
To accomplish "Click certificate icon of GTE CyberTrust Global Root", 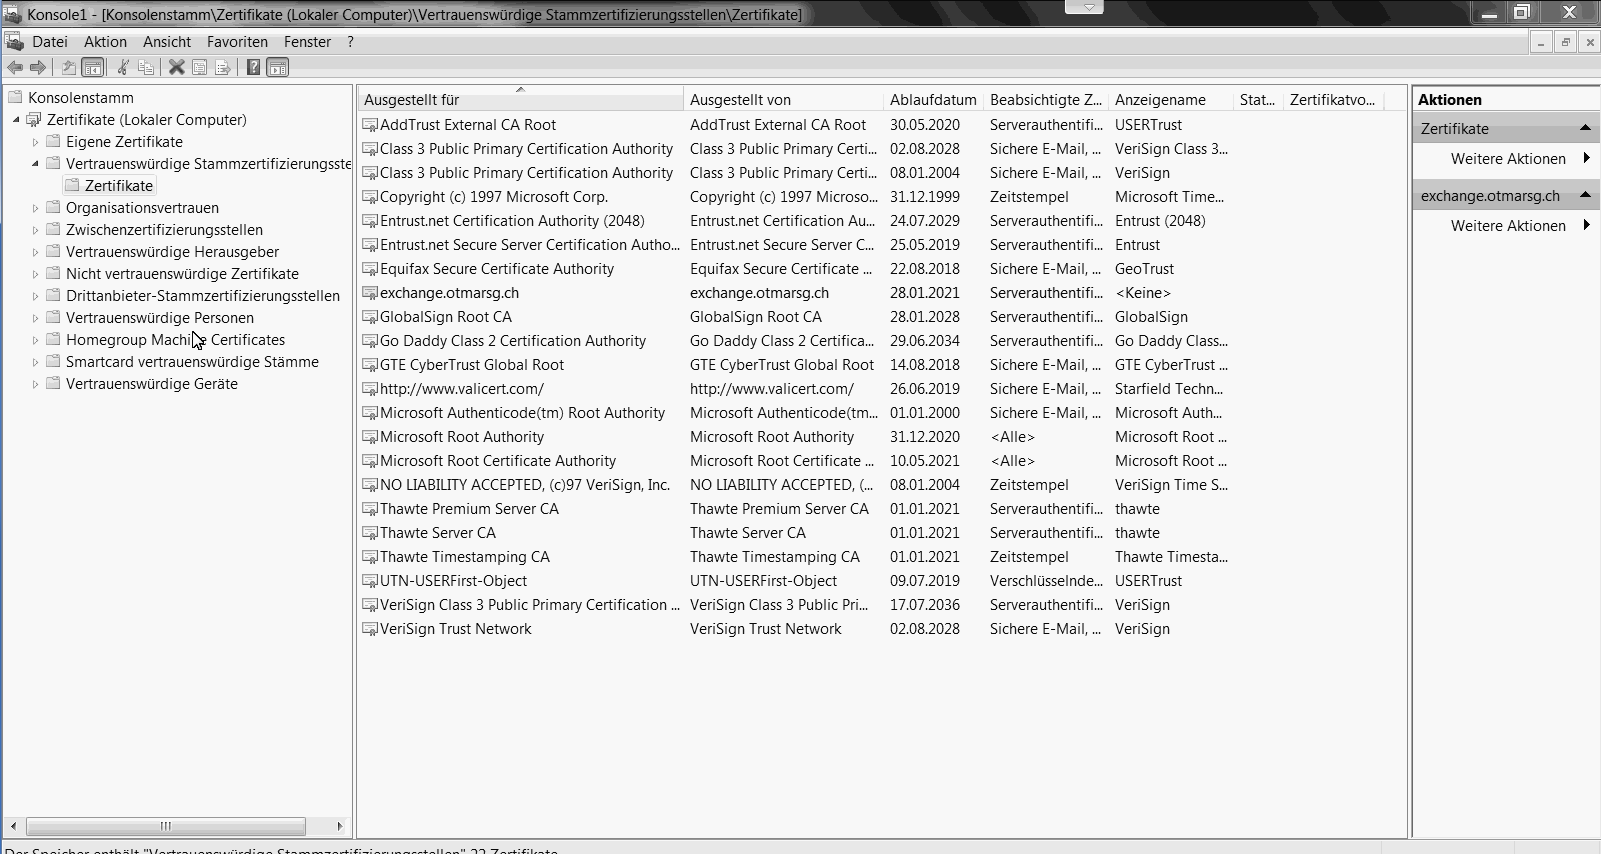I will click(370, 365).
